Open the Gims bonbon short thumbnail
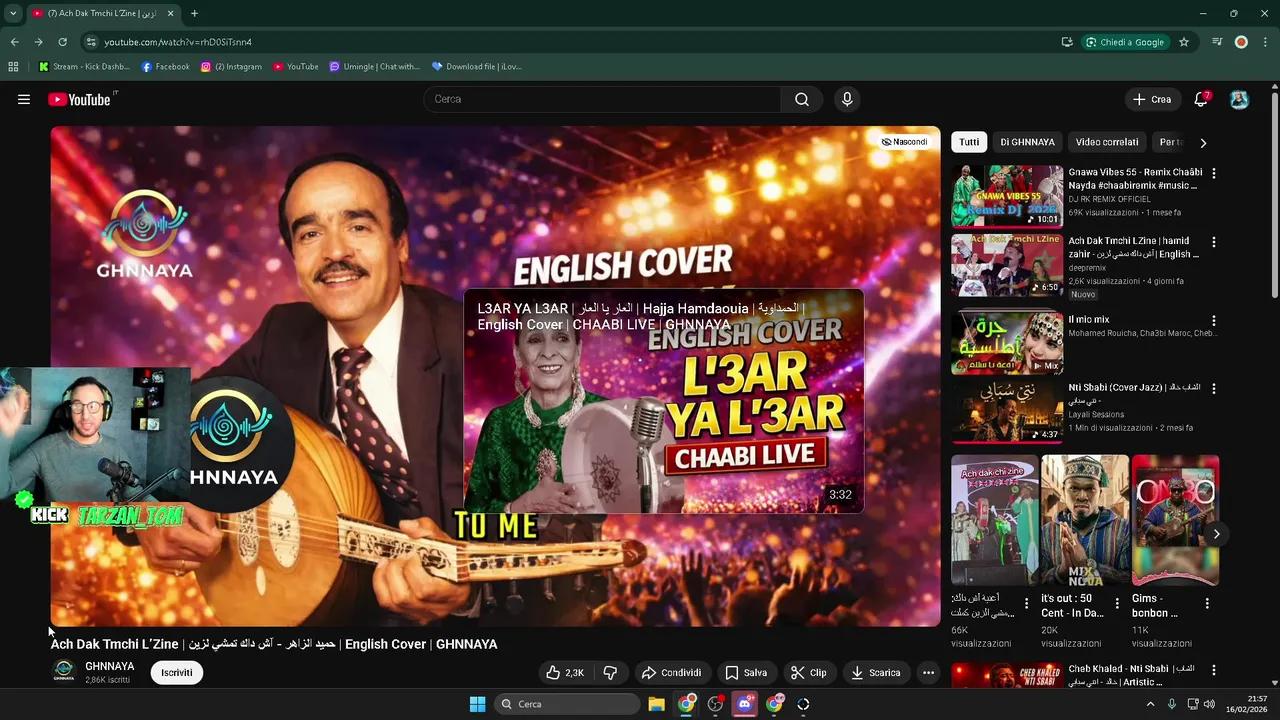Viewport: 1280px width, 720px height. click(x=1175, y=520)
